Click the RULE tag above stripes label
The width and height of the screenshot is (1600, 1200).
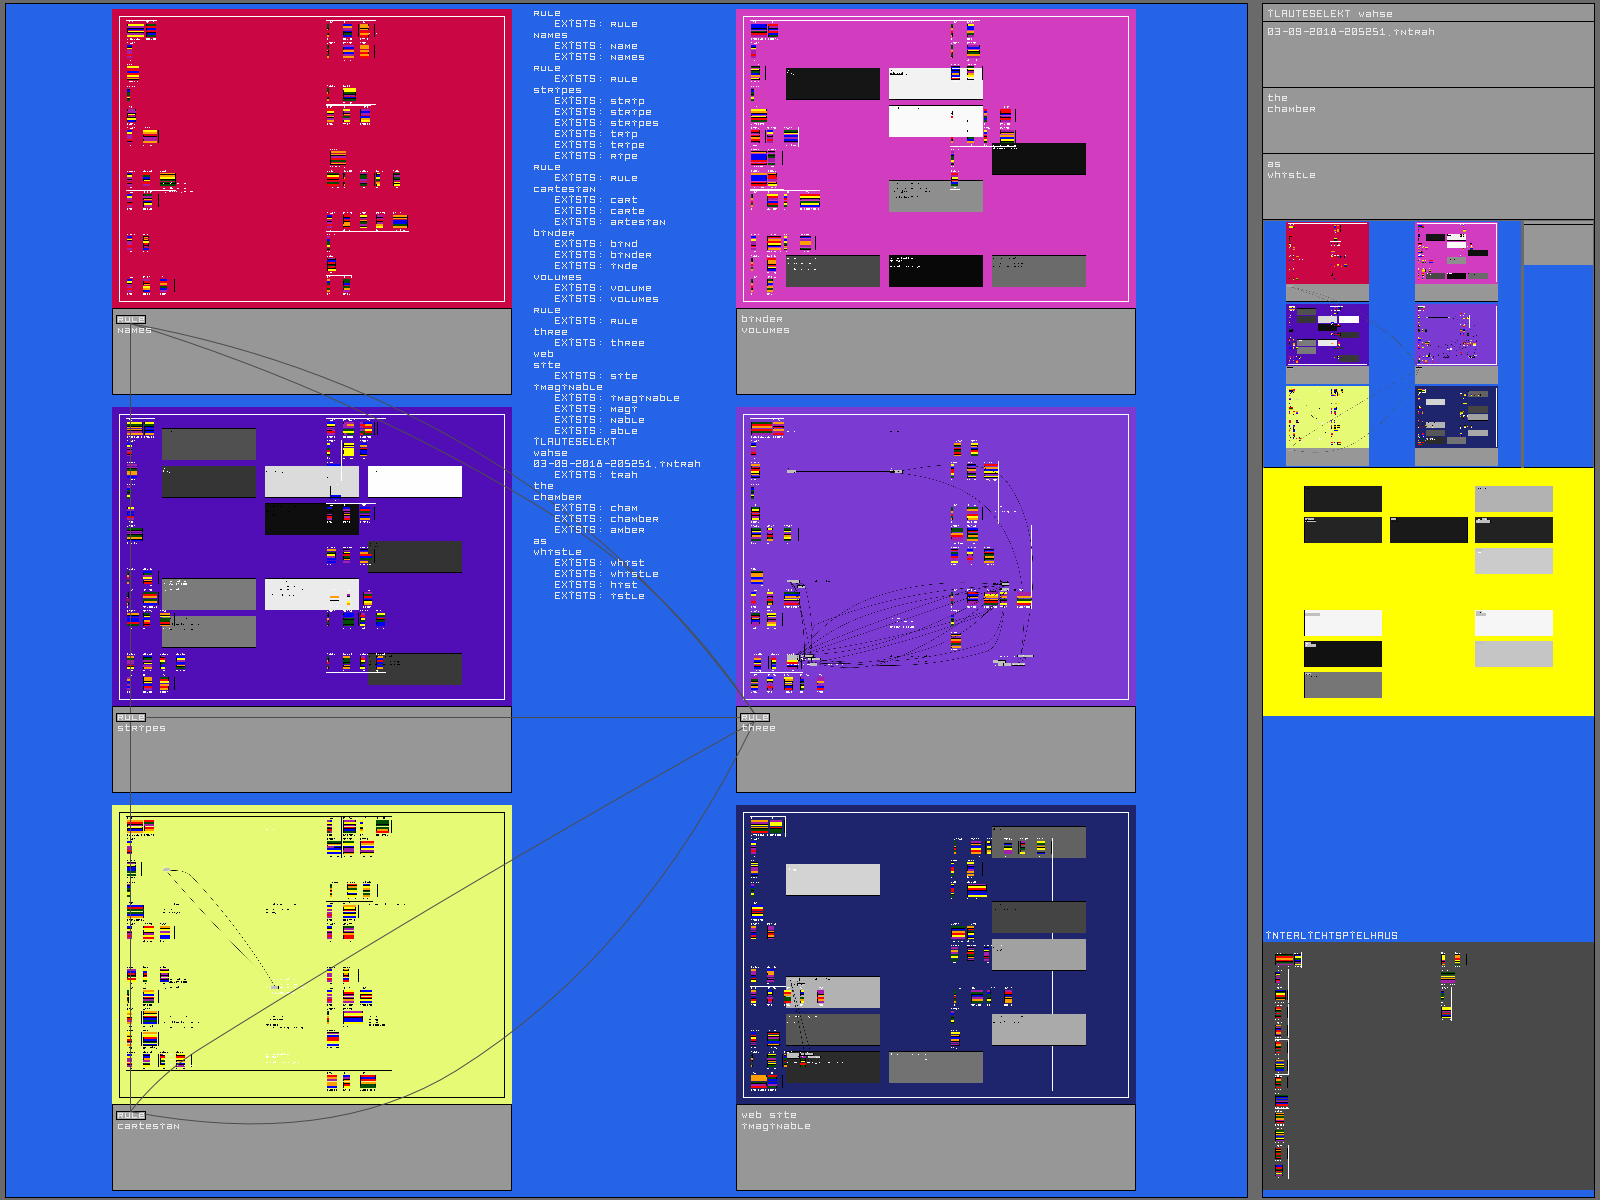click(131, 717)
